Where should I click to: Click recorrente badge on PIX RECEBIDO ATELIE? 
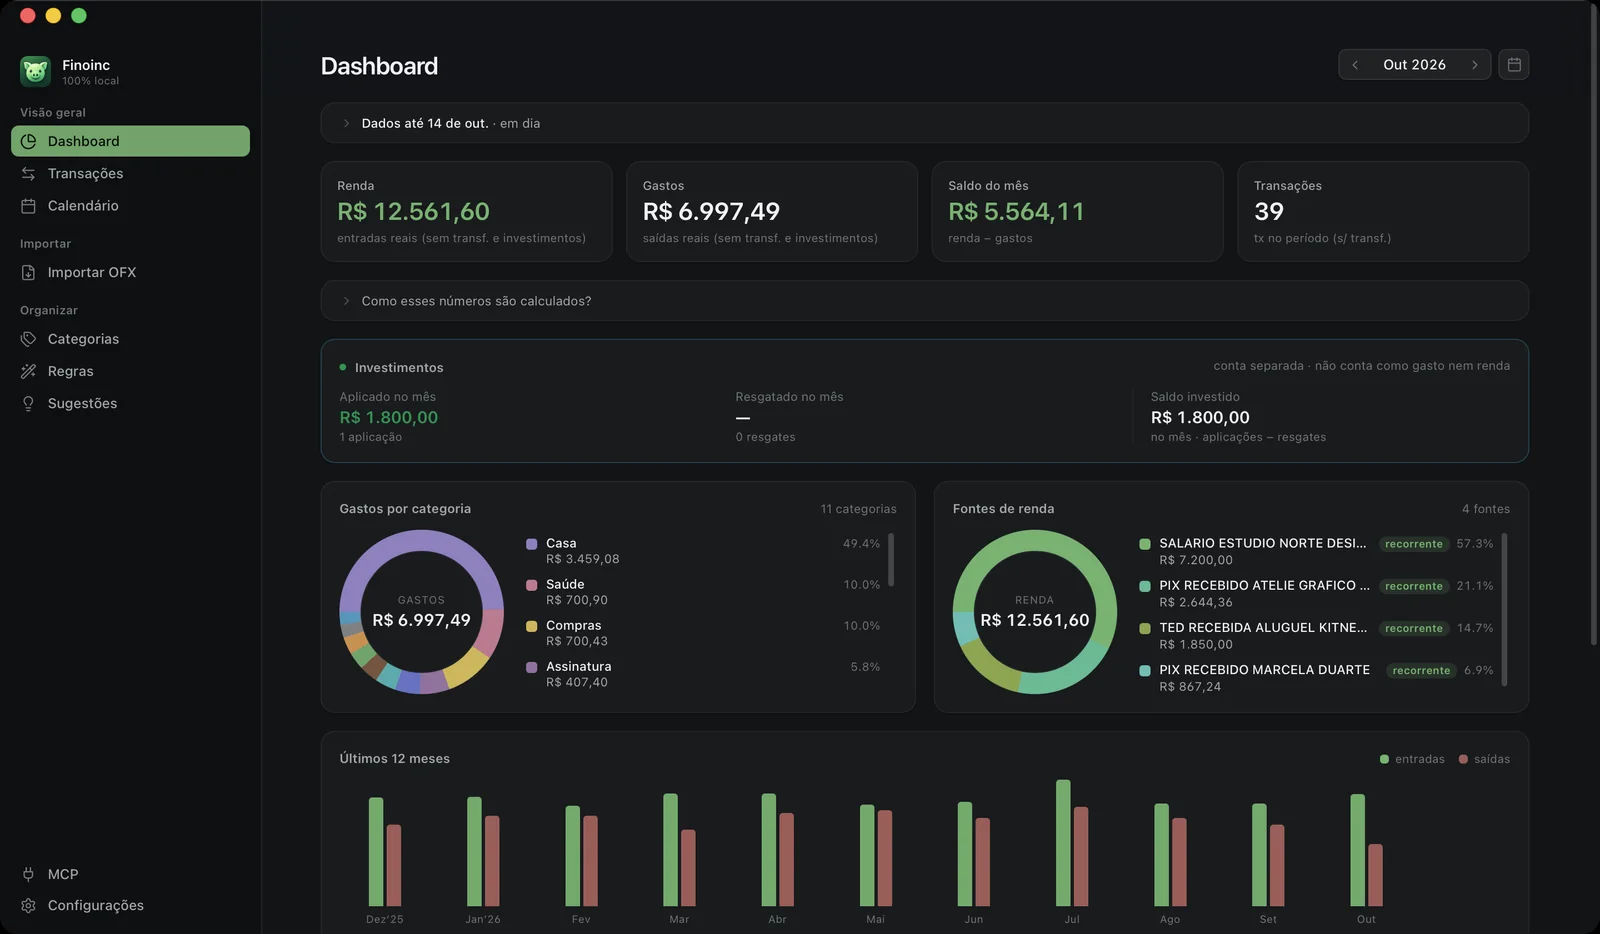pyautogui.click(x=1414, y=586)
